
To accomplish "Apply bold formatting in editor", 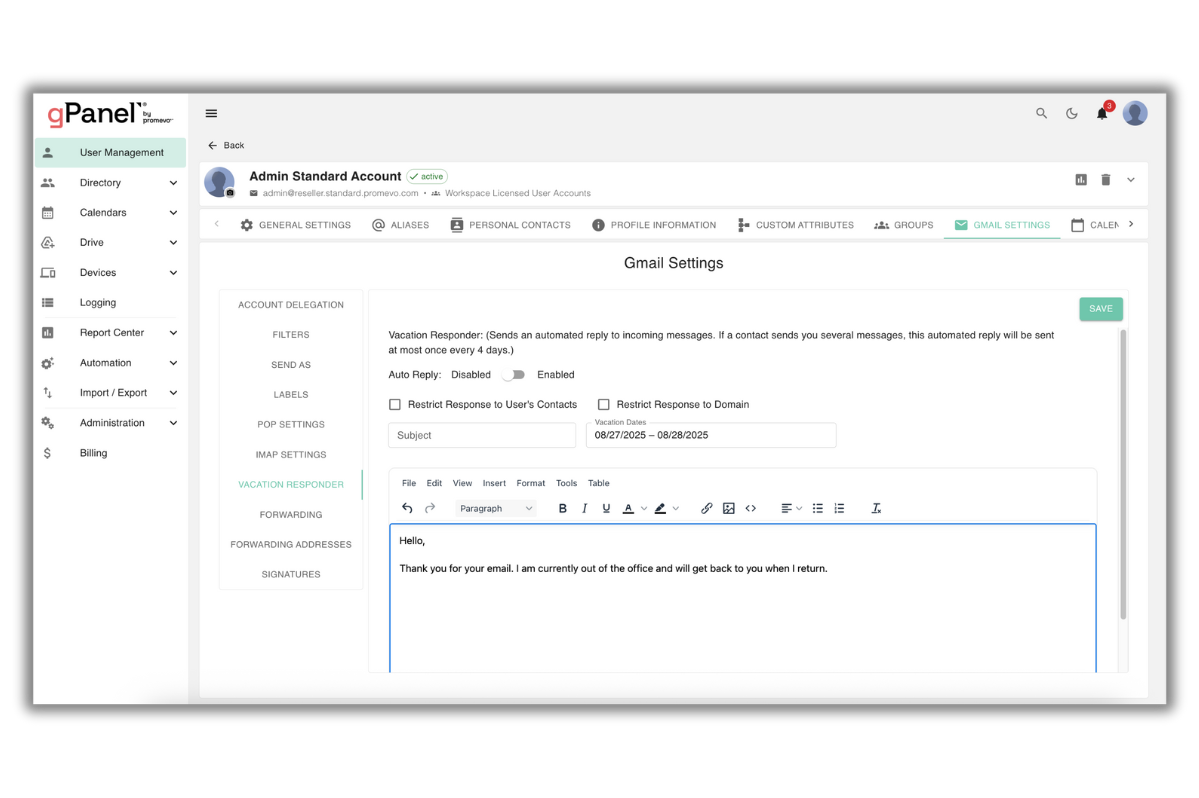I will pos(562,508).
